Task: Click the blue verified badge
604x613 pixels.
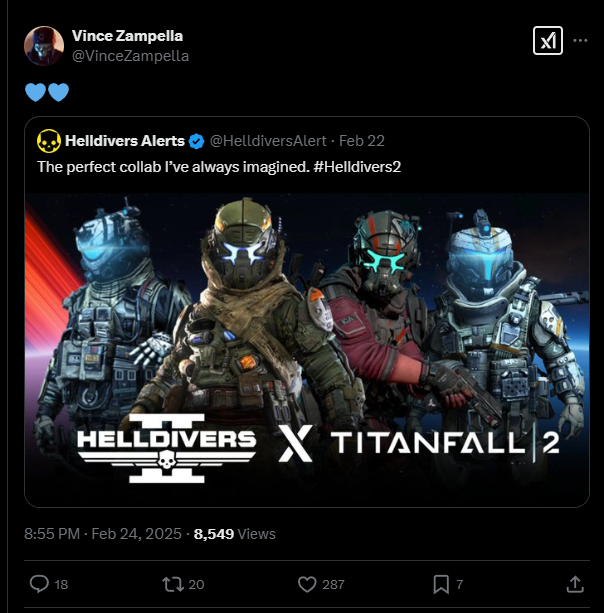Action: click(x=196, y=140)
